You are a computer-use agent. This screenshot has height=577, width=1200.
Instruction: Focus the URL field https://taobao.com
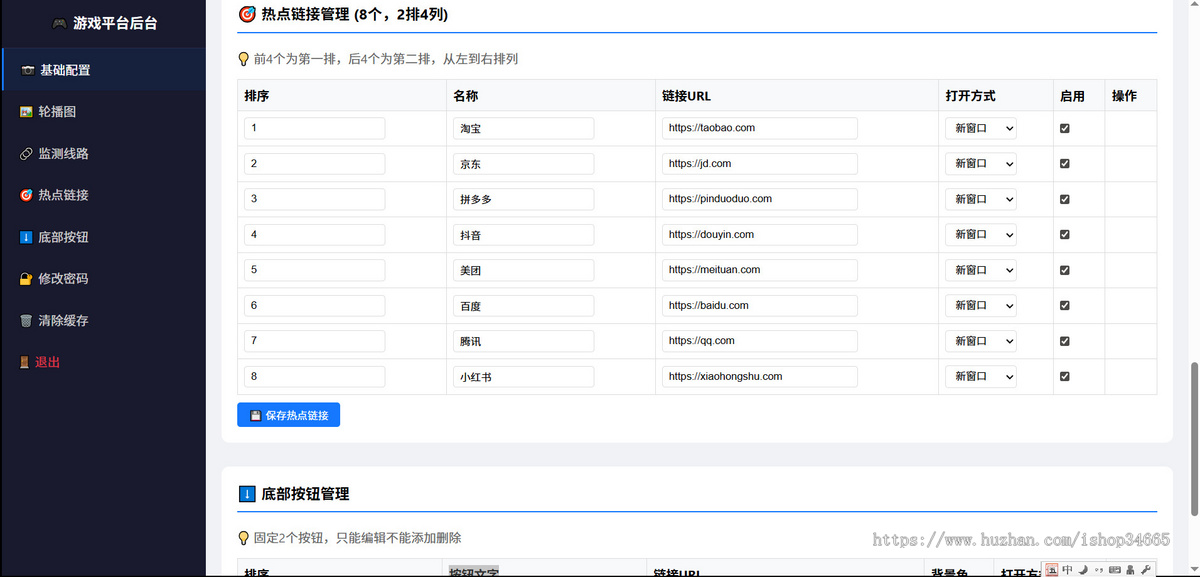pyautogui.click(x=759, y=128)
